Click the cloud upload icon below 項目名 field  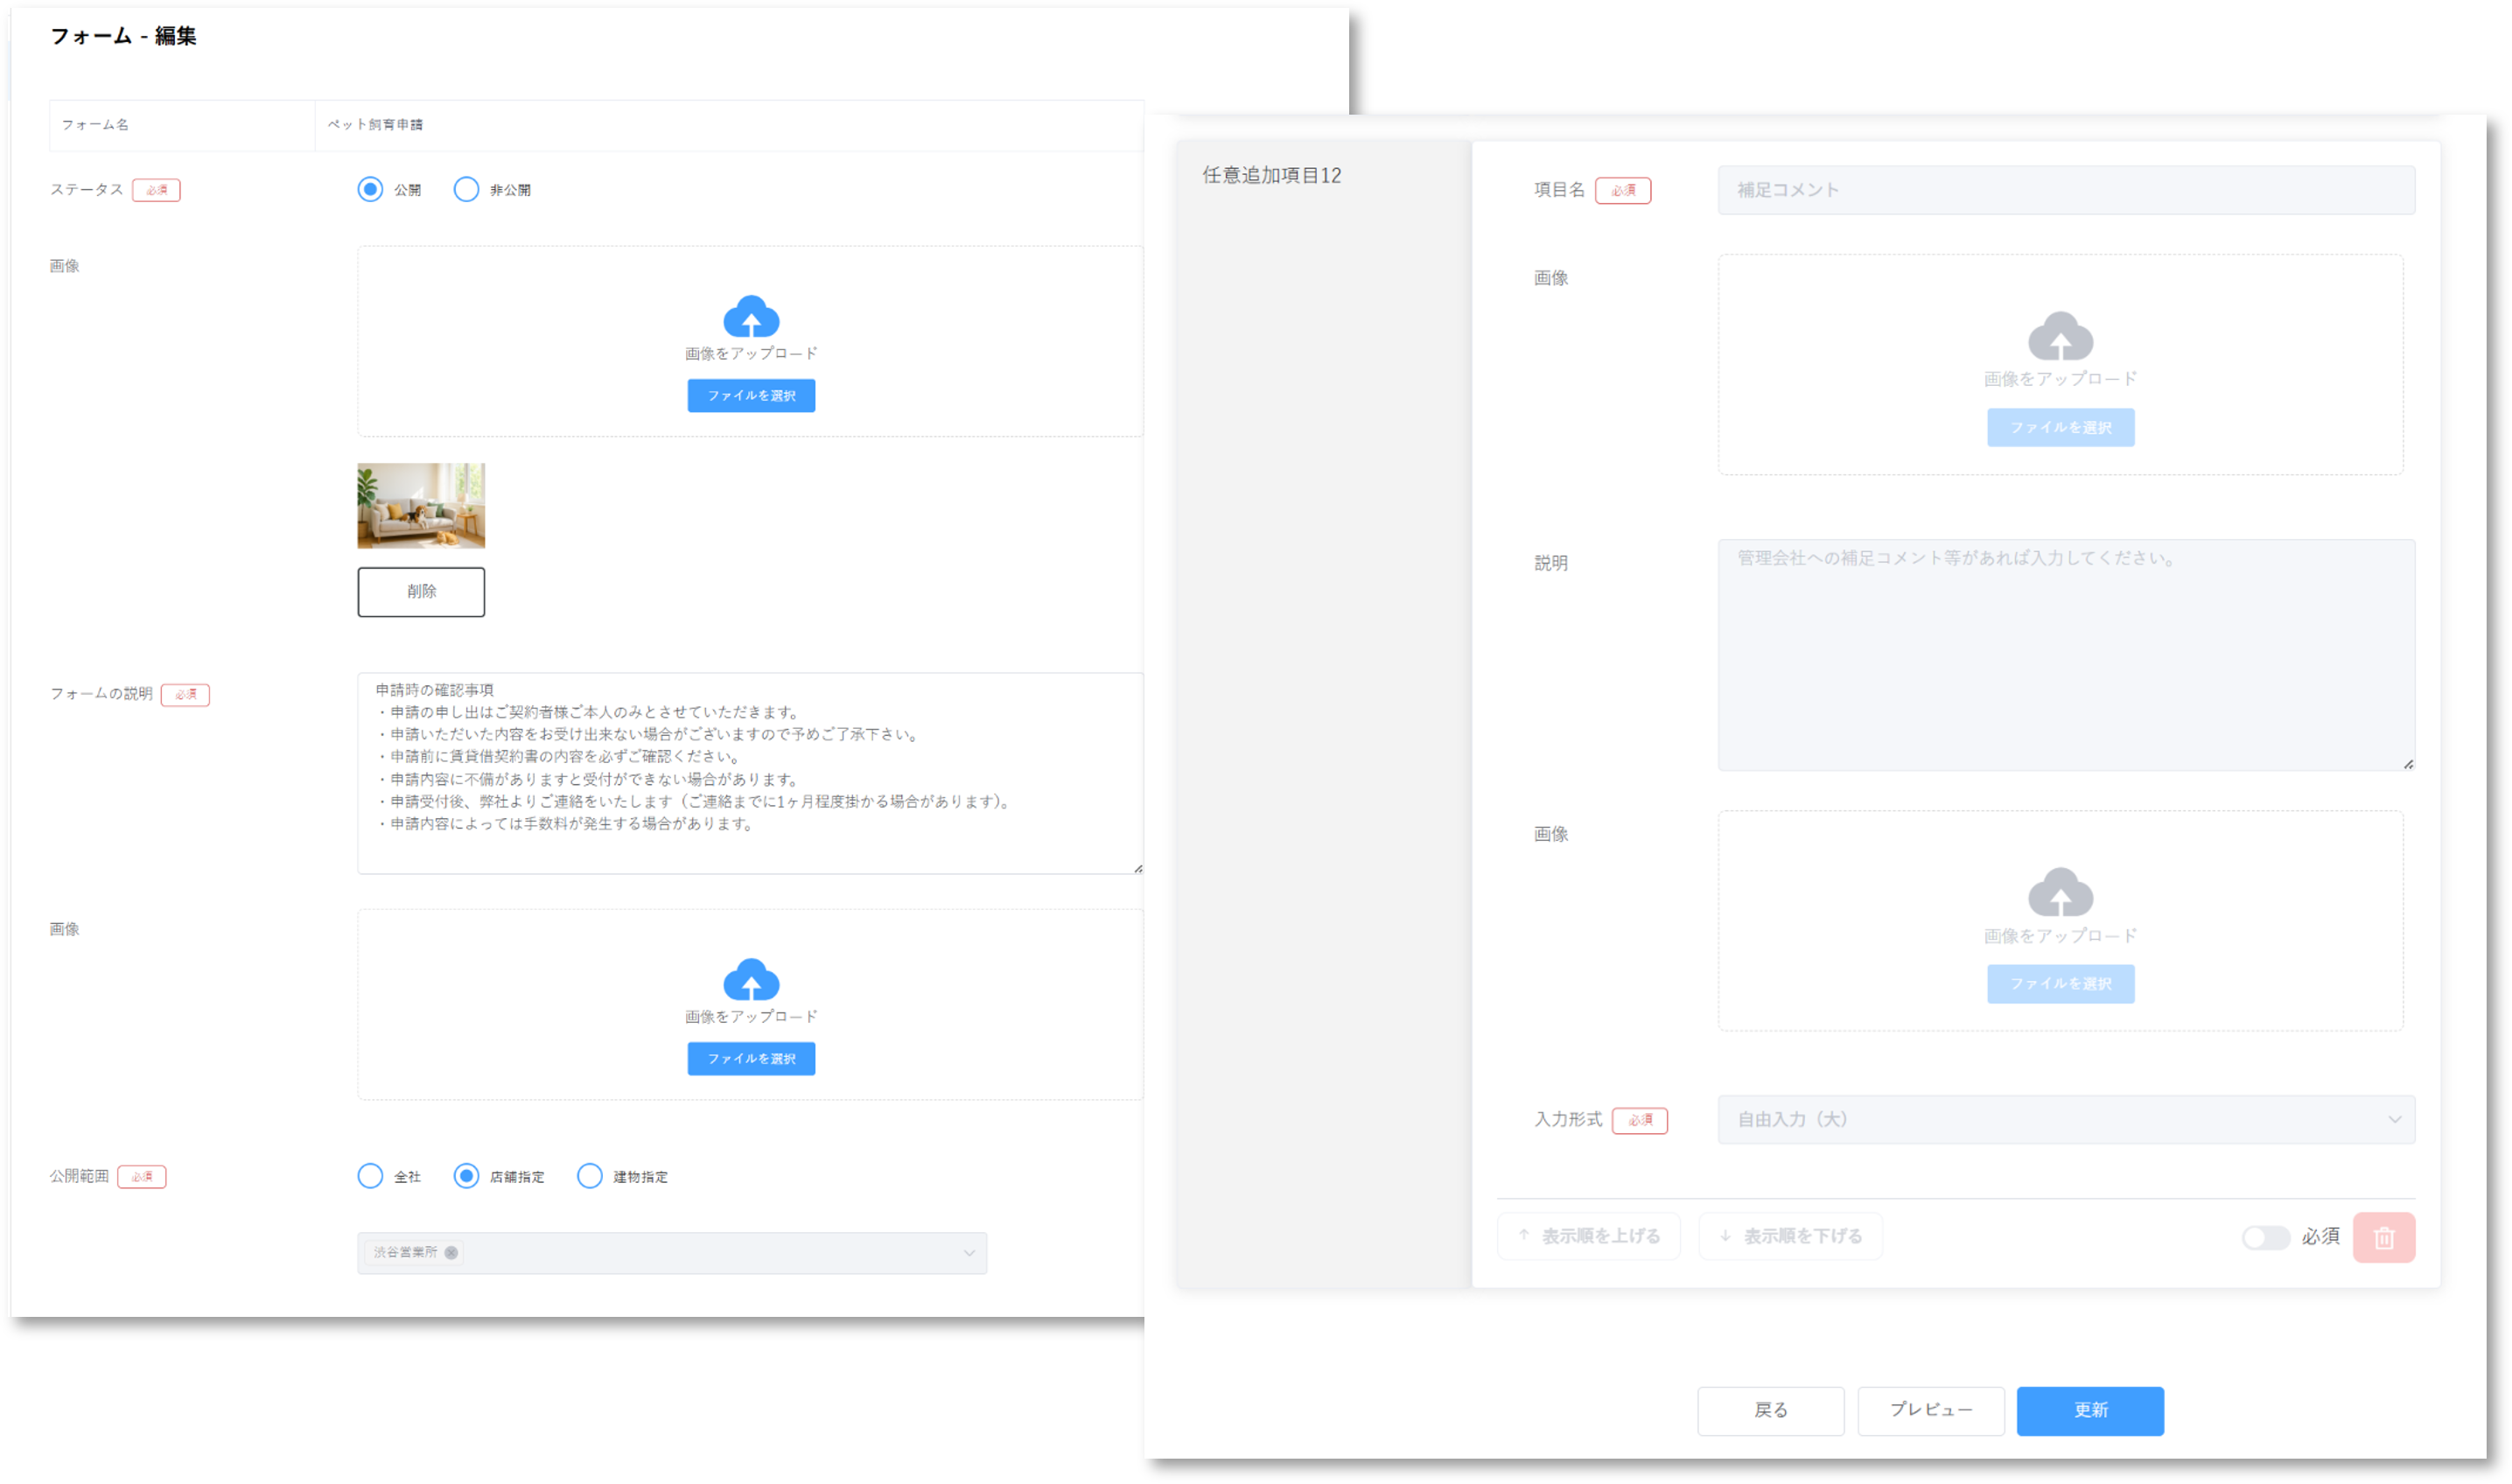[x=2060, y=337]
